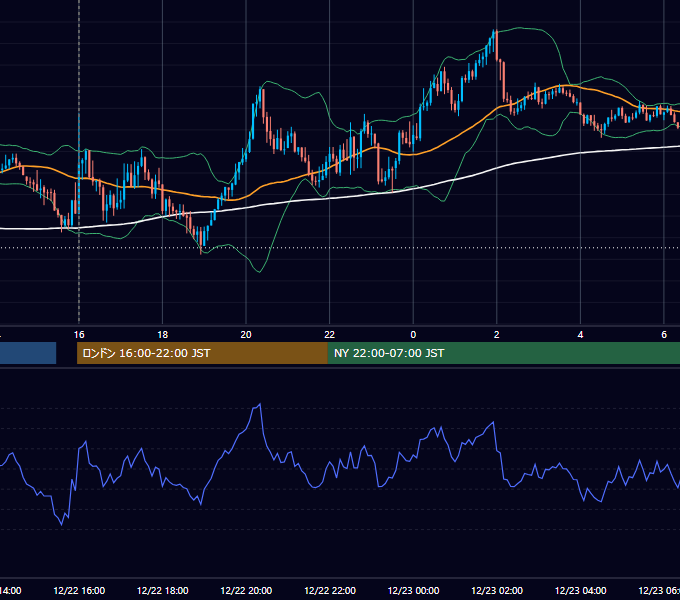Screen dimensions: 680x600
Task: Click the 2 hour label on chart axis
Action: [497, 335]
